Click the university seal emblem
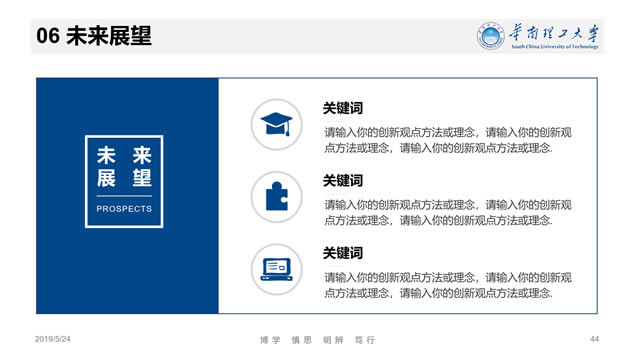The image size is (635, 361). pyautogui.click(x=490, y=36)
